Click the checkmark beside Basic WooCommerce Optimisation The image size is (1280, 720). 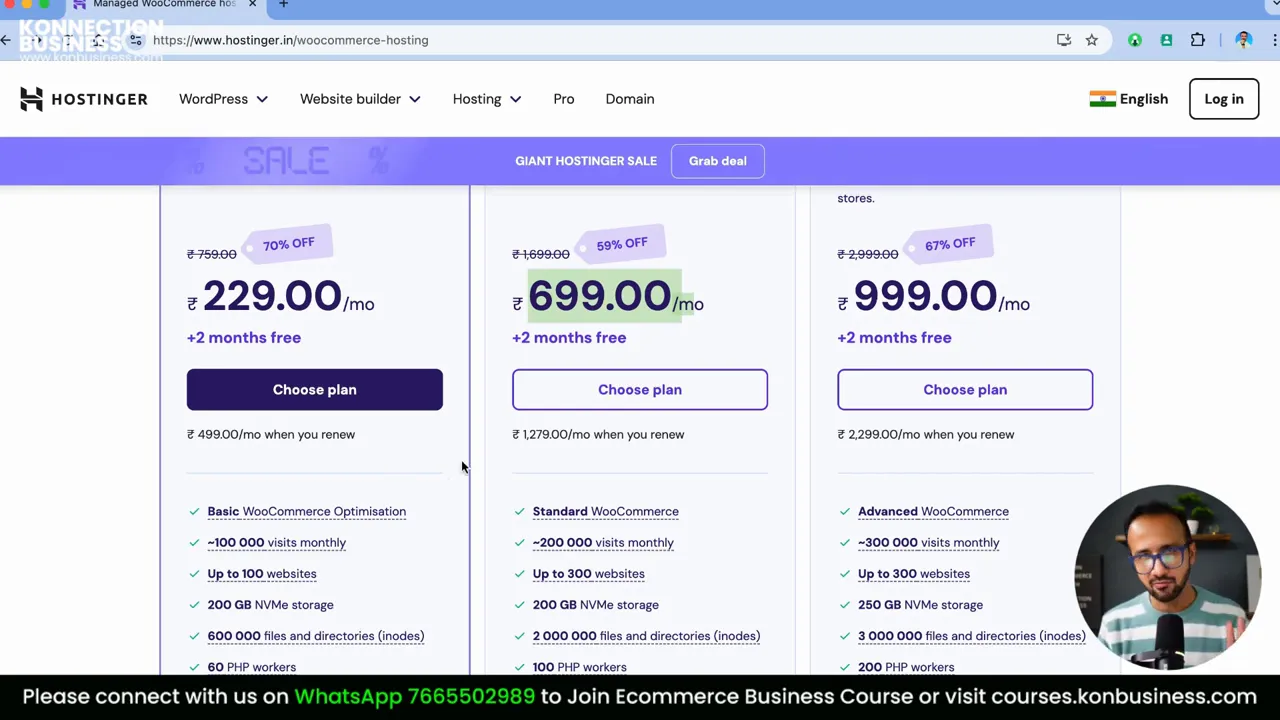coord(194,511)
